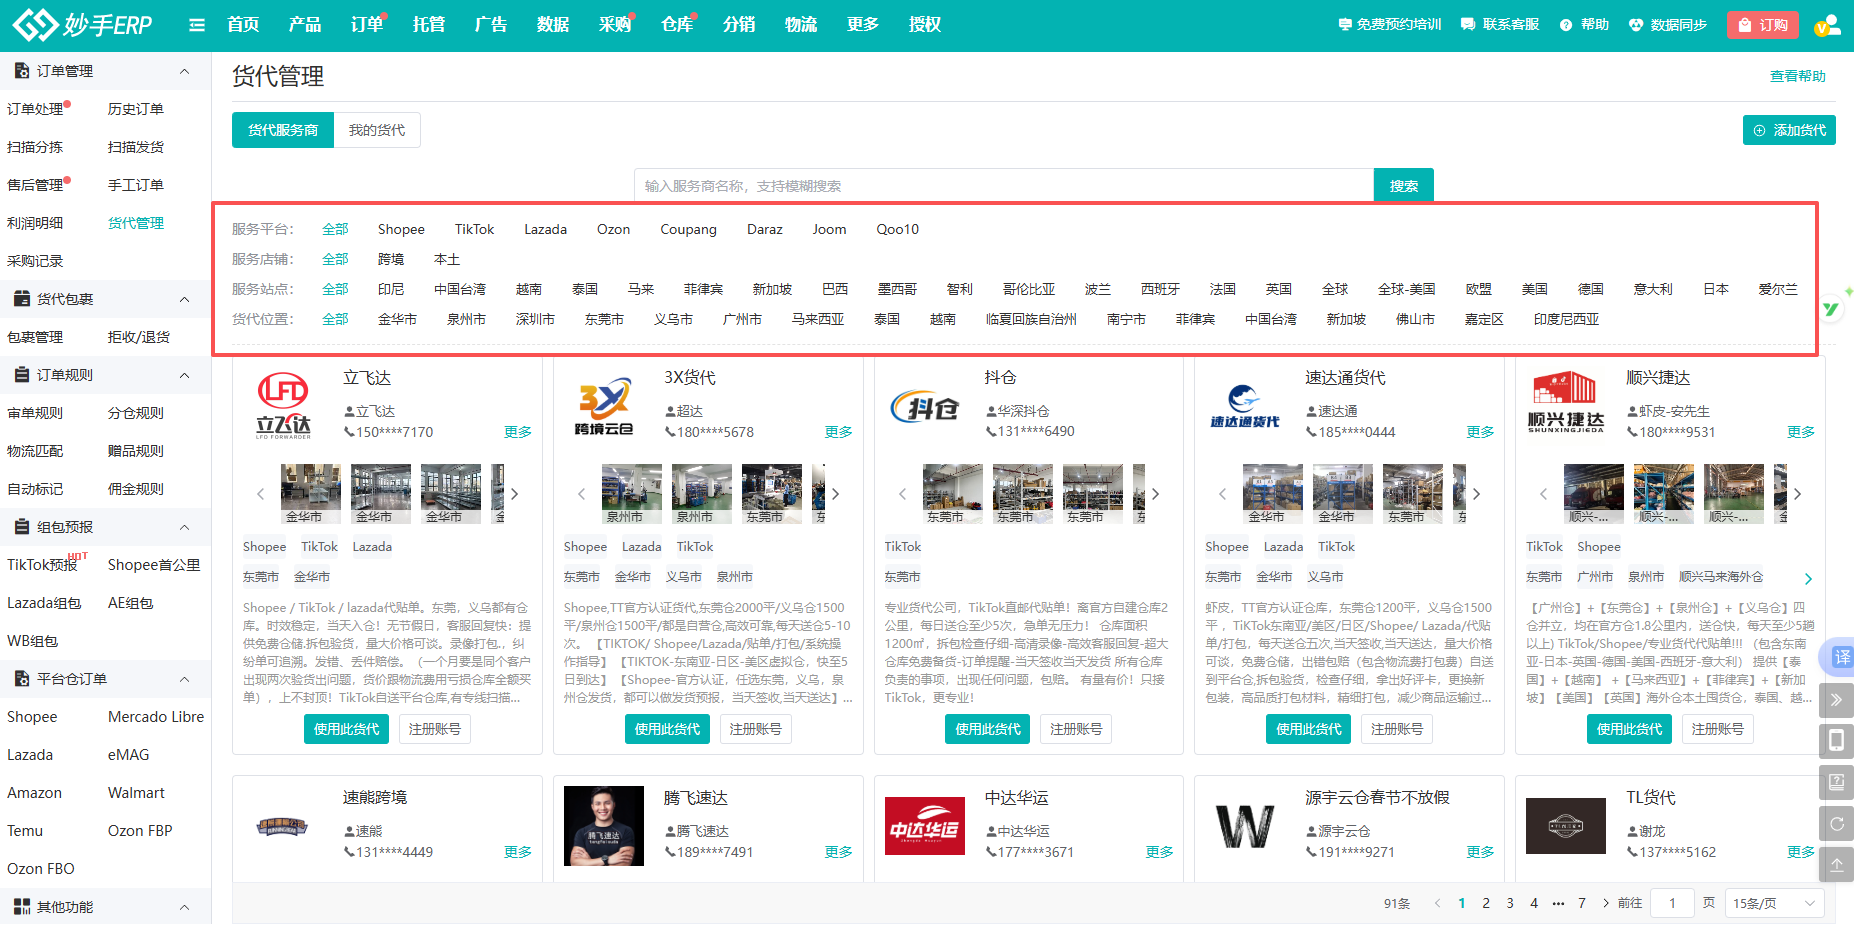Click next arrow in 抖仓 image carousel

(x=1155, y=494)
